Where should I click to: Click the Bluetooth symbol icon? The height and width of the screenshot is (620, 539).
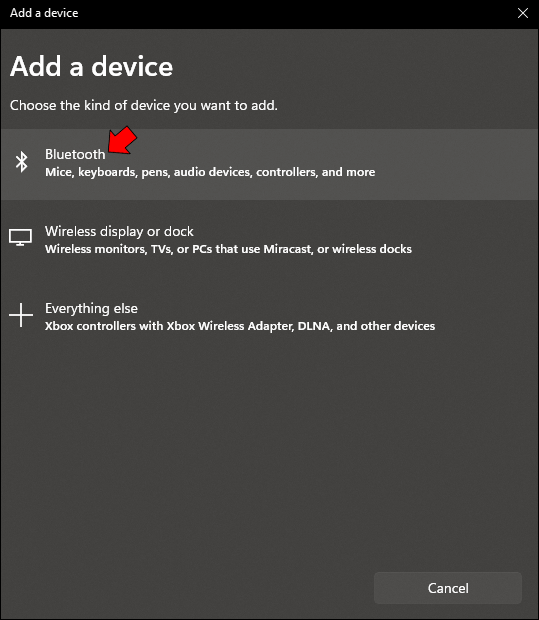[21, 162]
